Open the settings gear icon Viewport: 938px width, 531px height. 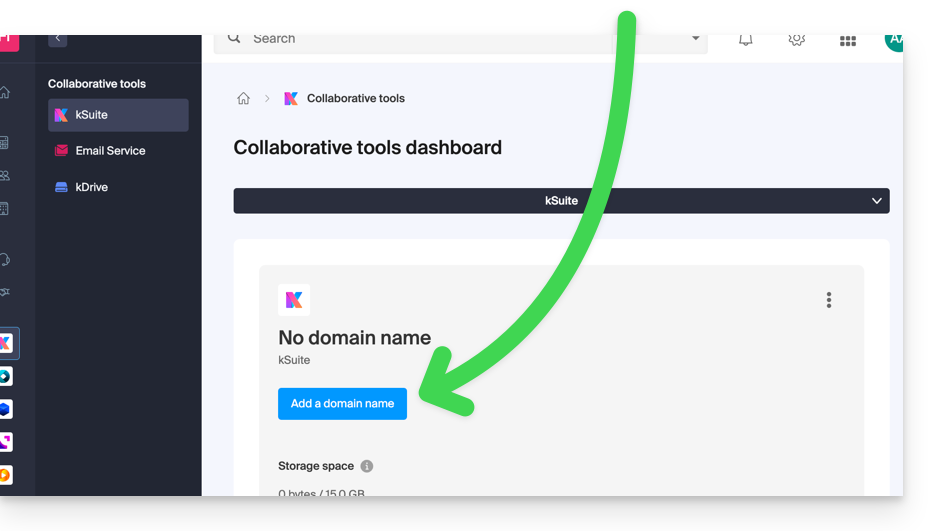click(796, 40)
